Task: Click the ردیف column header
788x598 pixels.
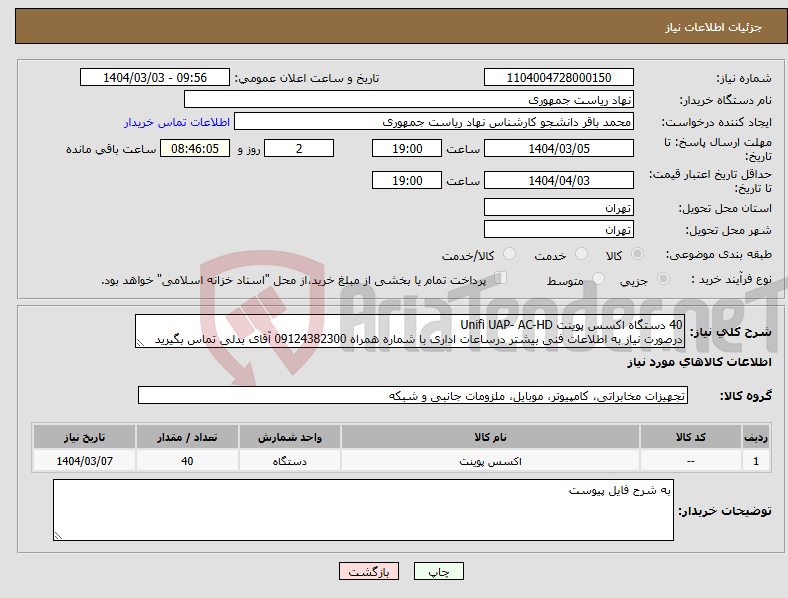Action: click(756, 437)
